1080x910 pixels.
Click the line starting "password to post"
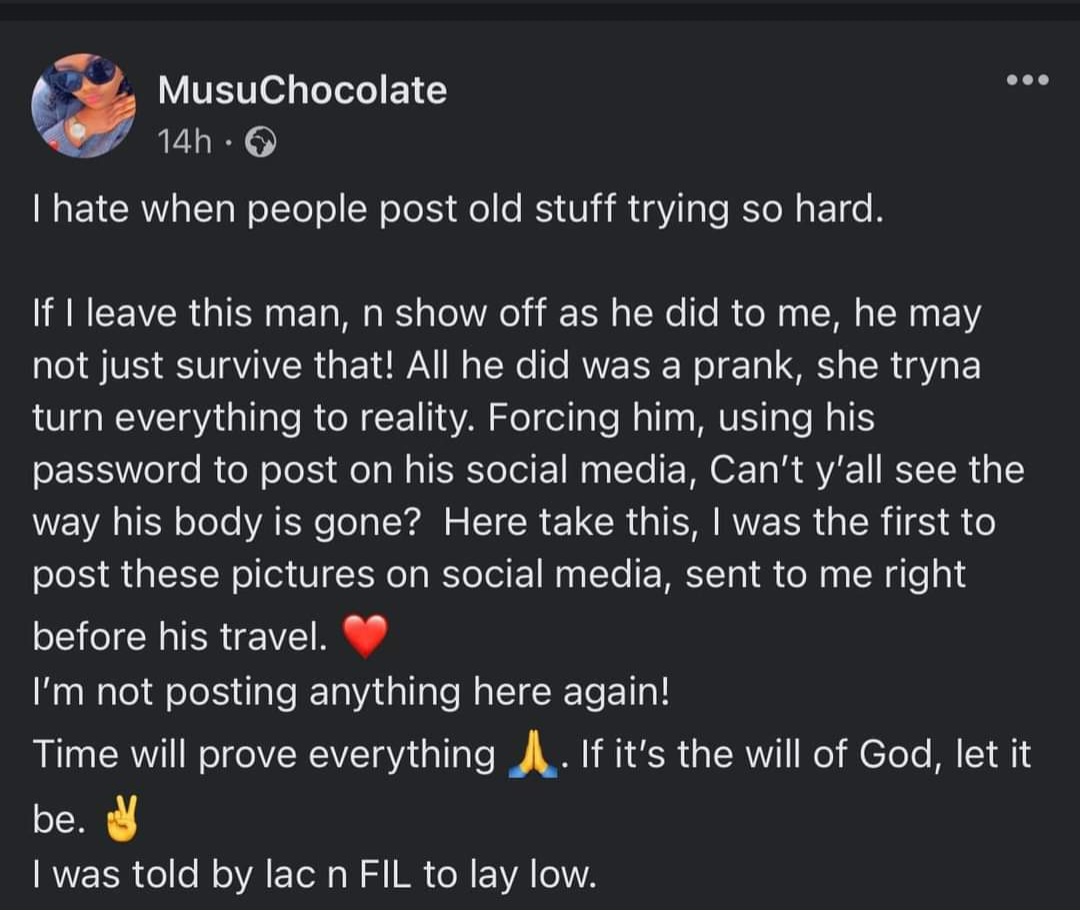pos(528,471)
